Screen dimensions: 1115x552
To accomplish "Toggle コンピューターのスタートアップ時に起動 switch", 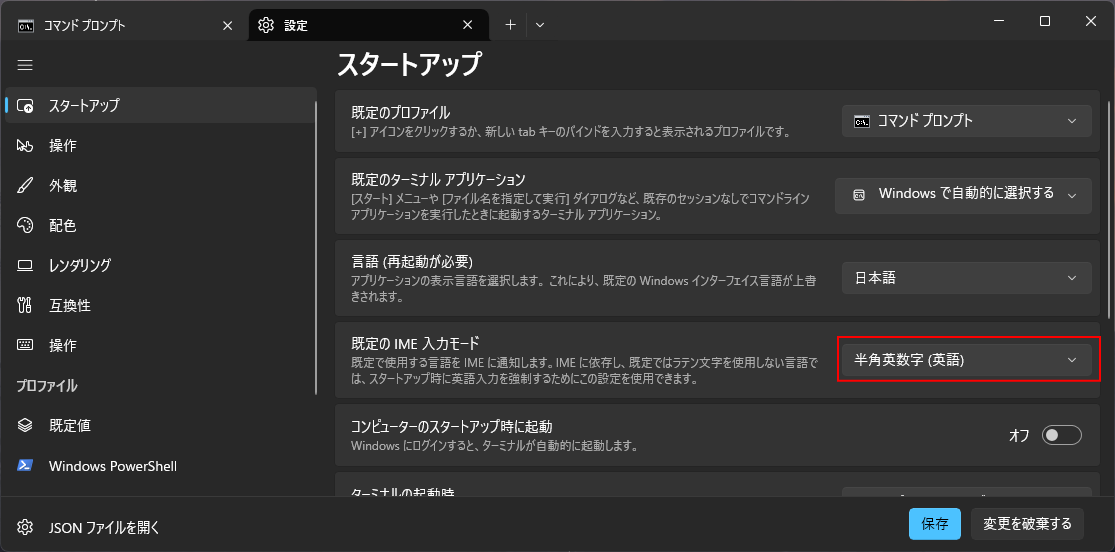I will pyautogui.click(x=1061, y=435).
